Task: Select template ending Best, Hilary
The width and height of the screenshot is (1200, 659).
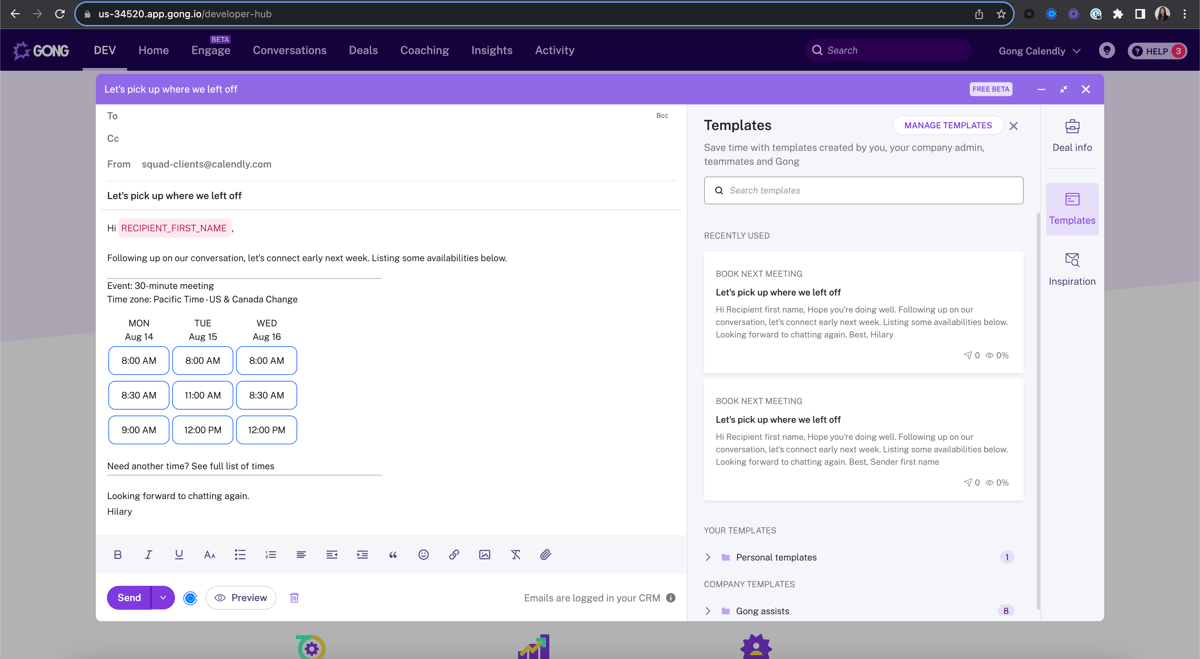Action: point(864,313)
